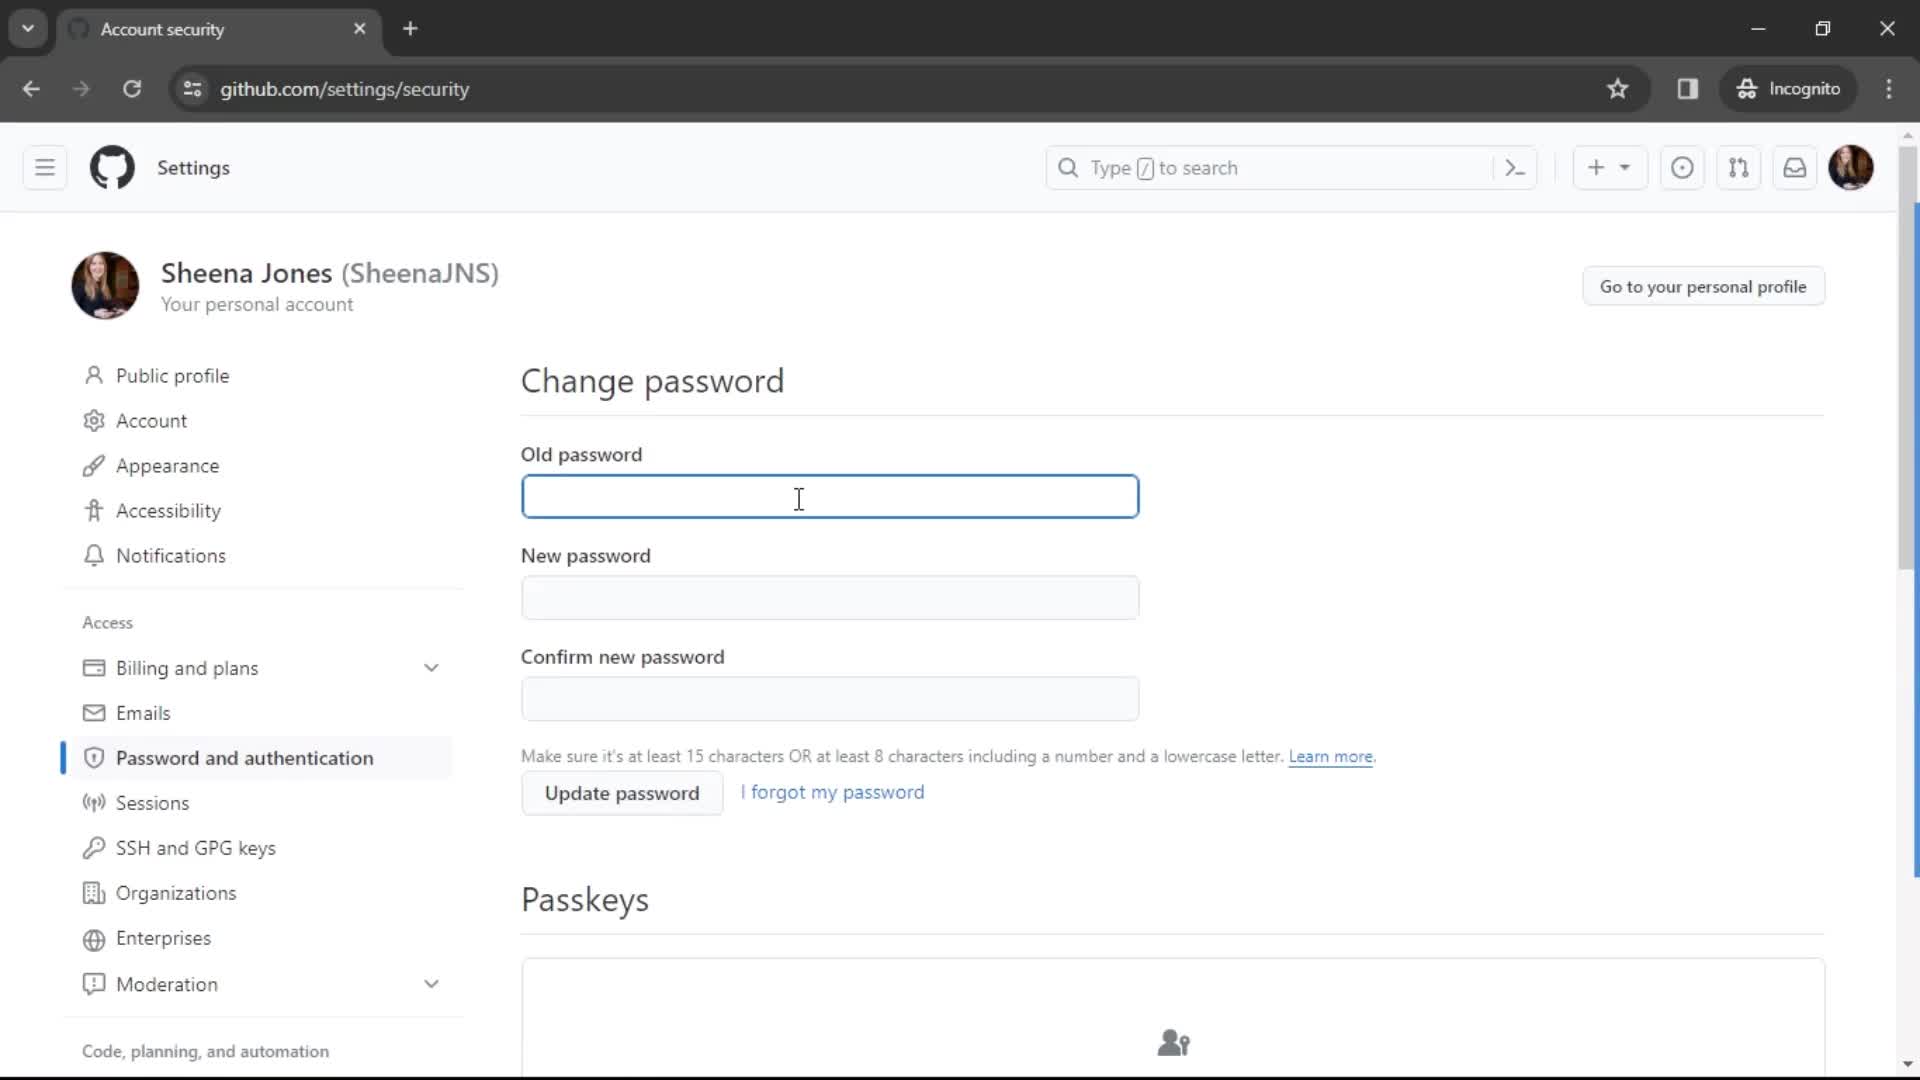Click the notifications bell icon

pyautogui.click(x=1799, y=167)
